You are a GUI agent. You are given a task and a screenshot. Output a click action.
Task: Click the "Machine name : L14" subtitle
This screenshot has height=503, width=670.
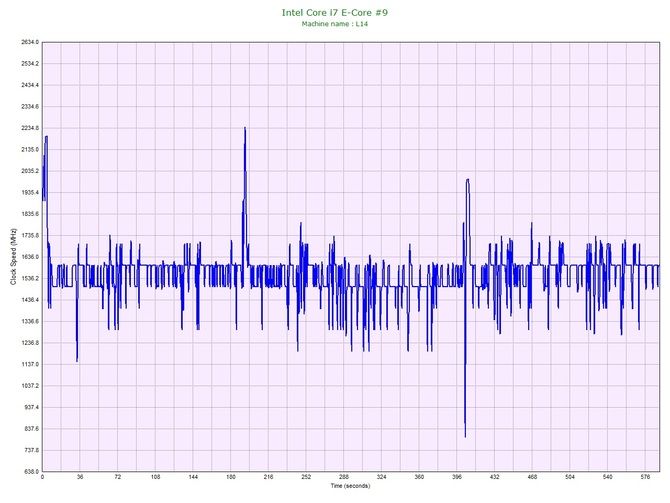pyautogui.click(x=335, y=24)
